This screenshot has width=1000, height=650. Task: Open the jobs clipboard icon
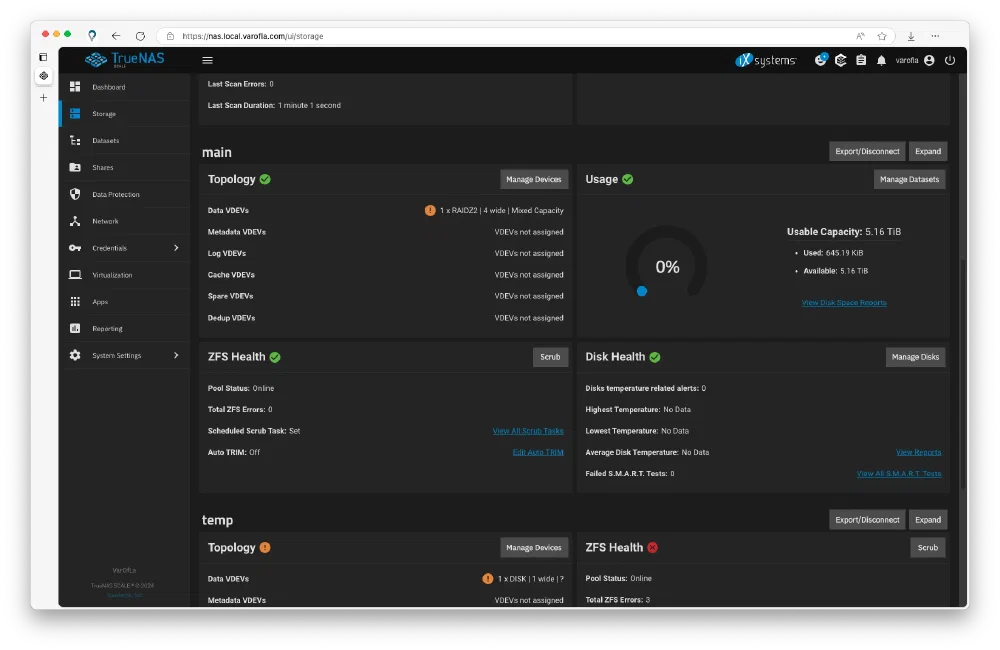pos(861,60)
